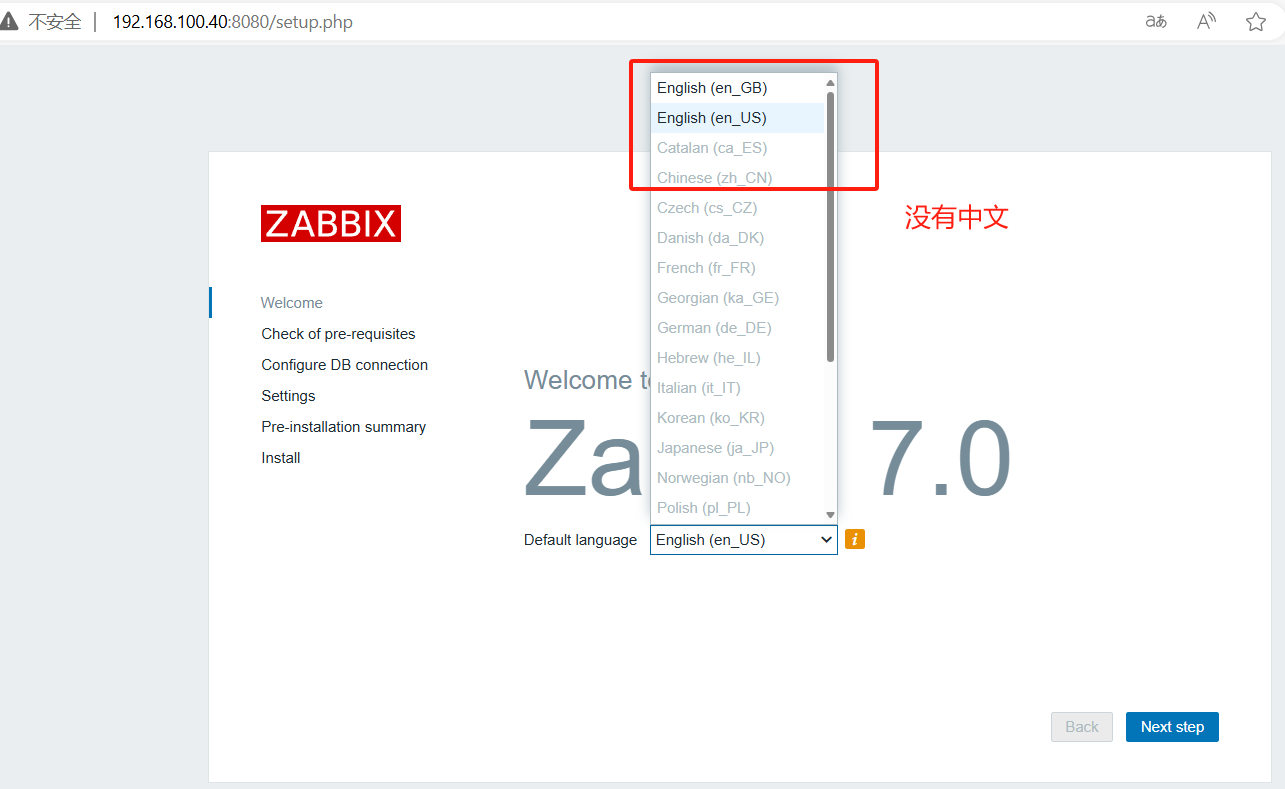Image resolution: width=1285 pixels, height=789 pixels.
Task: Select English (en_US) from the language list
Action: pos(737,118)
